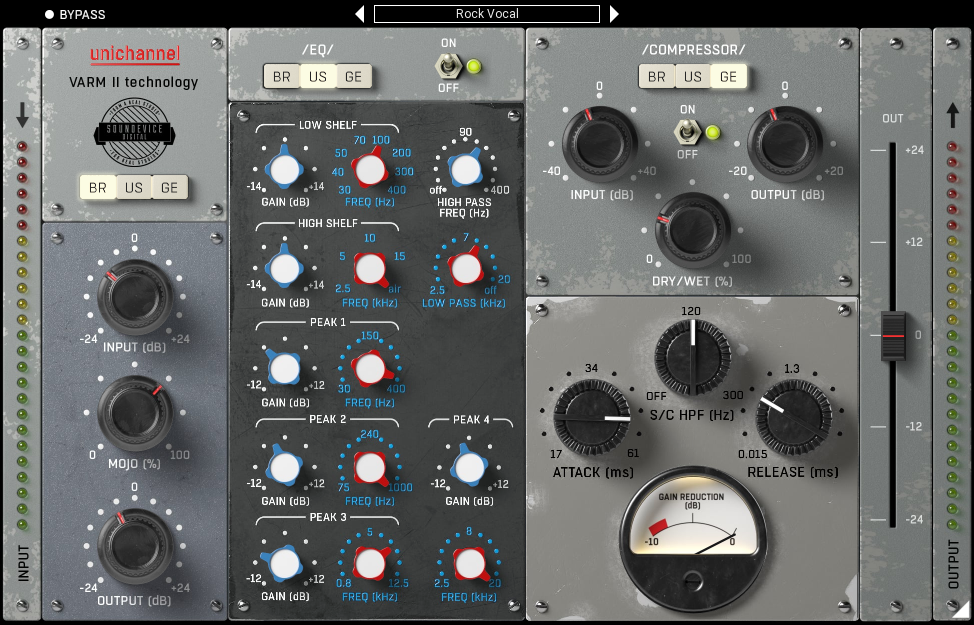Click the unichannel logo text
This screenshot has height=625, width=974.
[x=134, y=55]
